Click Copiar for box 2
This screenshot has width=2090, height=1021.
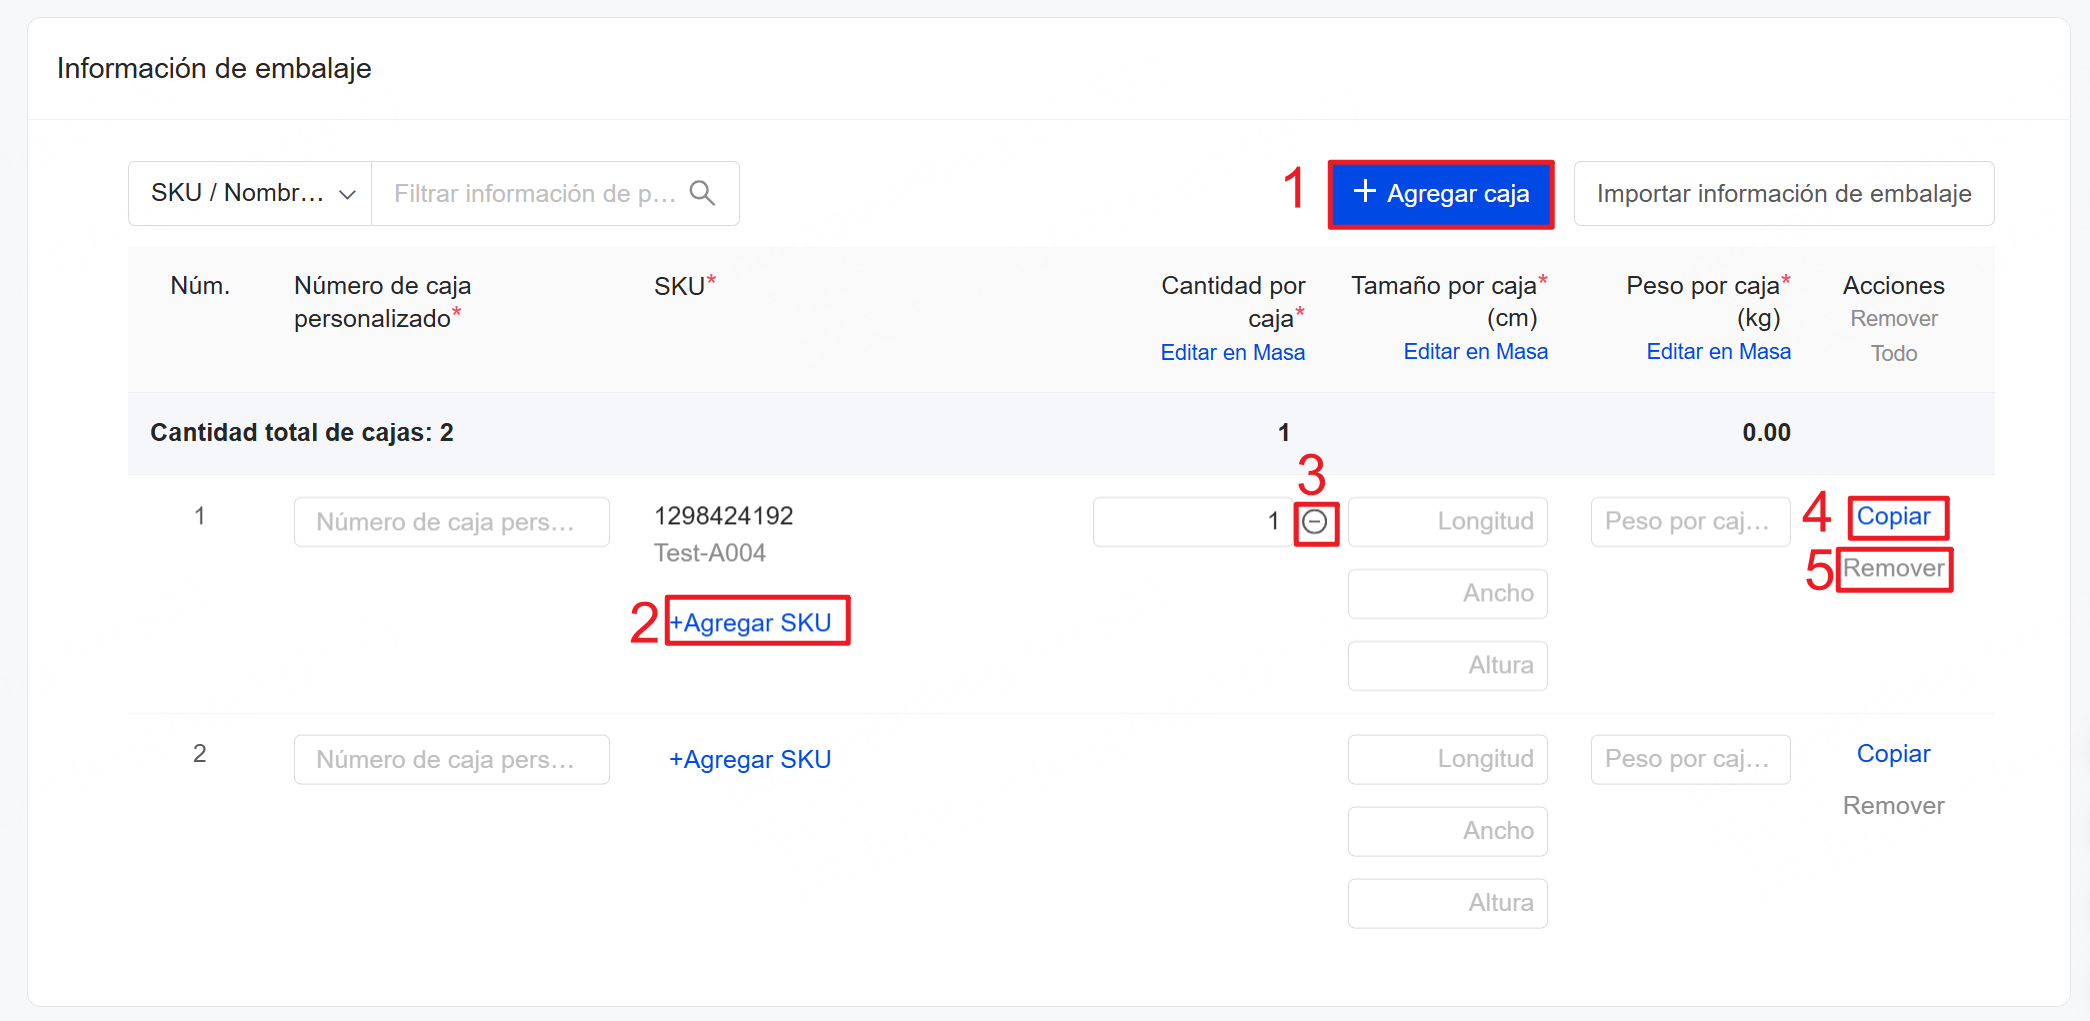click(x=1894, y=754)
